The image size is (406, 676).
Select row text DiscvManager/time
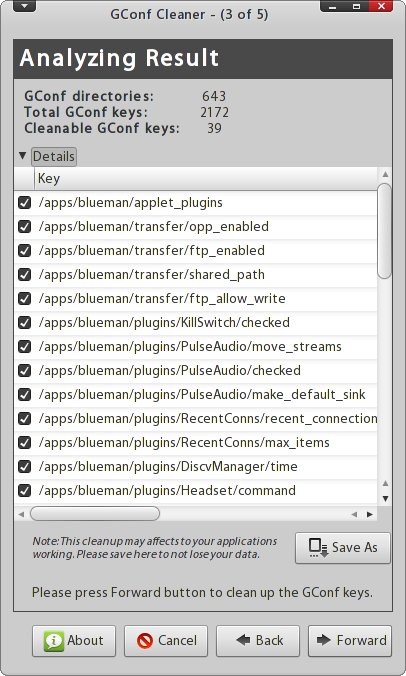click(168, 466)
